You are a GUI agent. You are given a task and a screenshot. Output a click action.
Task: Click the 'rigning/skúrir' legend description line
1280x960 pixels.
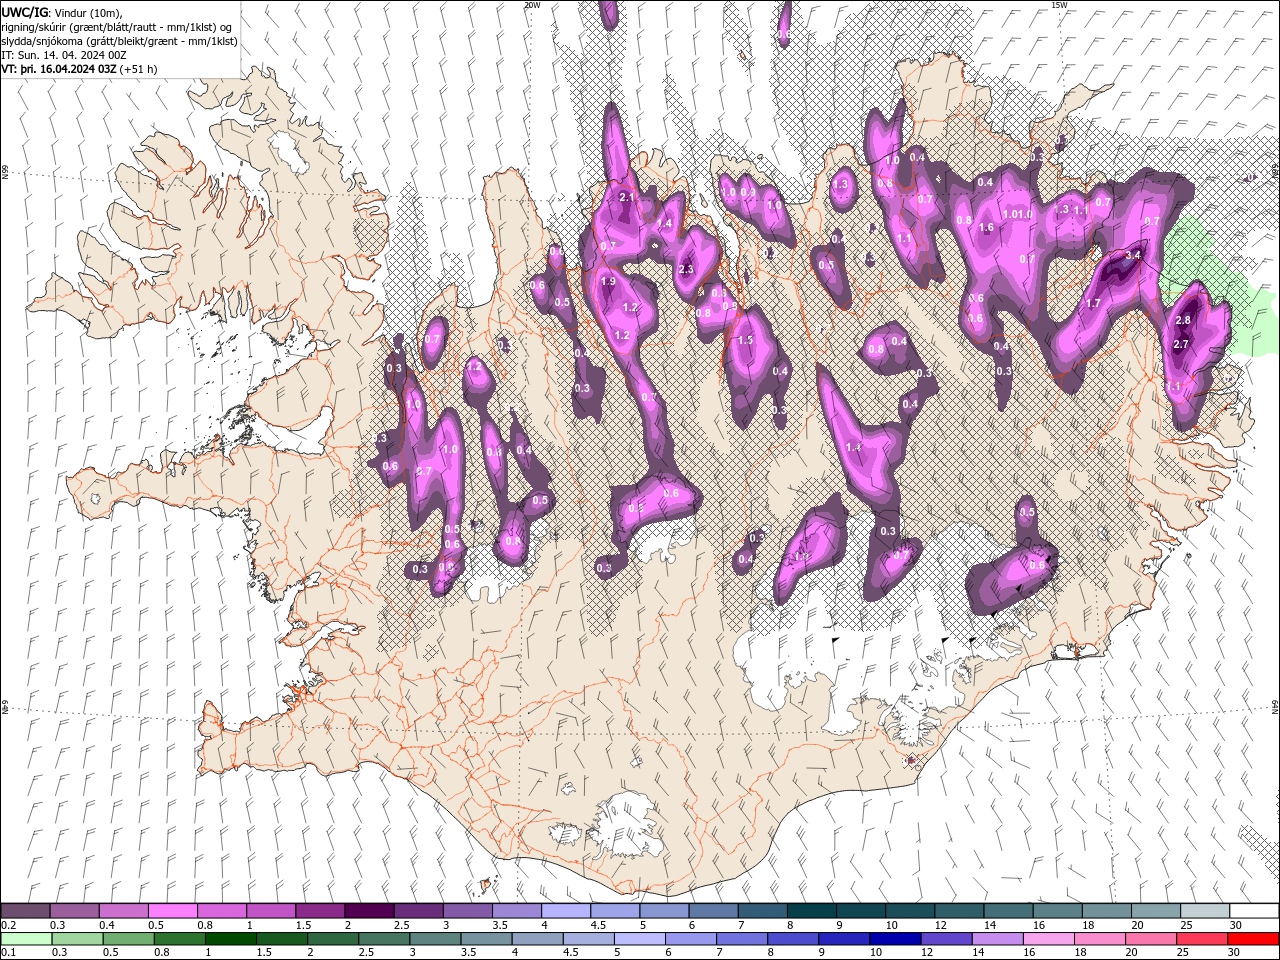pyautogui.click(x=117, y=27)
